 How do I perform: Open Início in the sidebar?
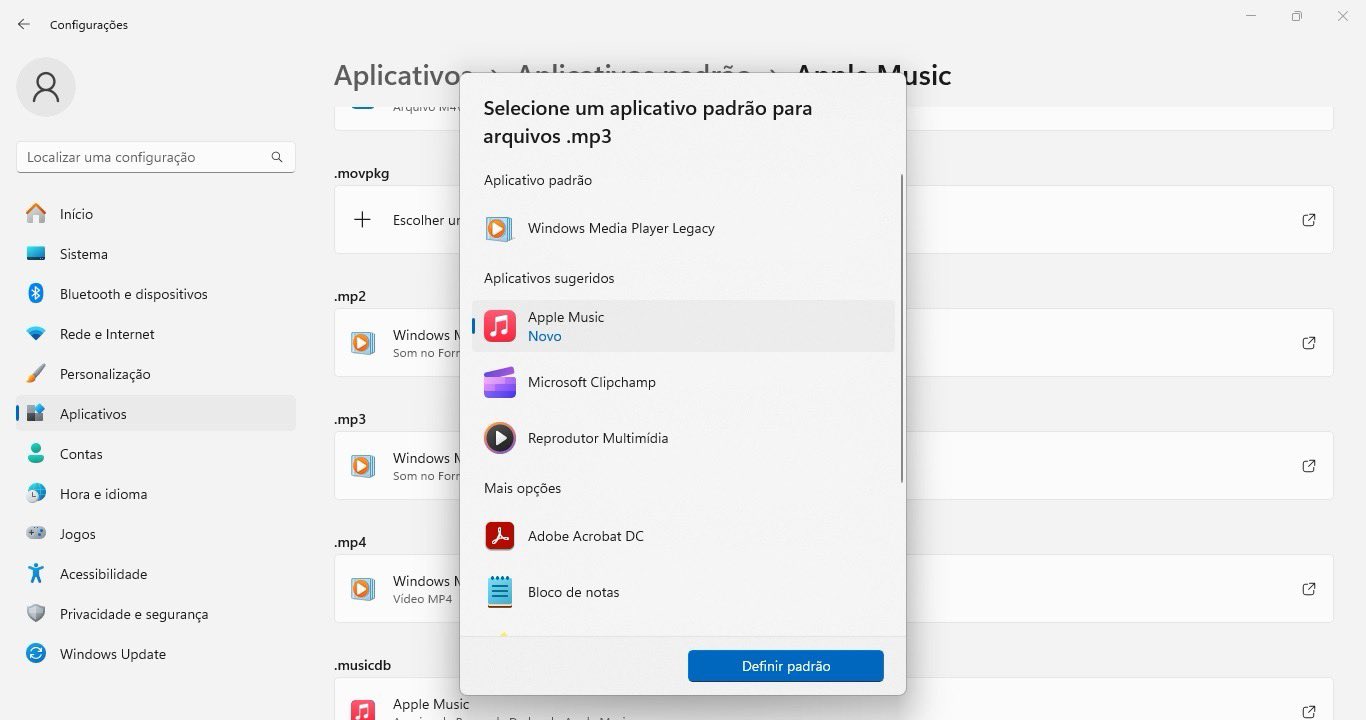click(x=155, y=214)
